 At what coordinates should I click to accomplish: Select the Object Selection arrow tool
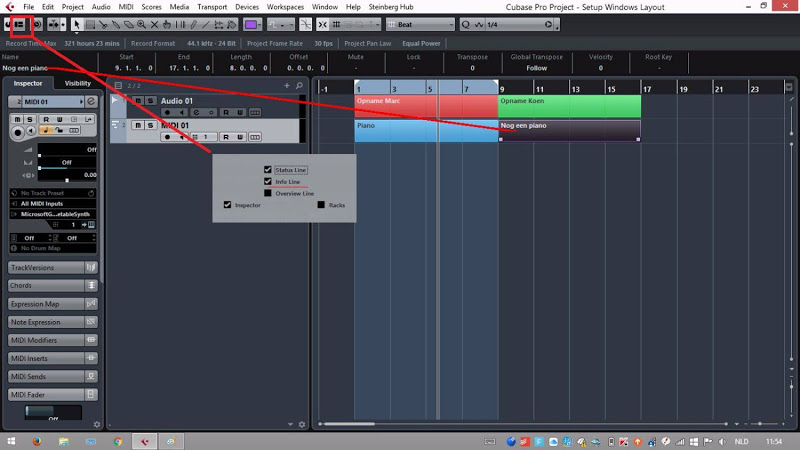point(77,24)
